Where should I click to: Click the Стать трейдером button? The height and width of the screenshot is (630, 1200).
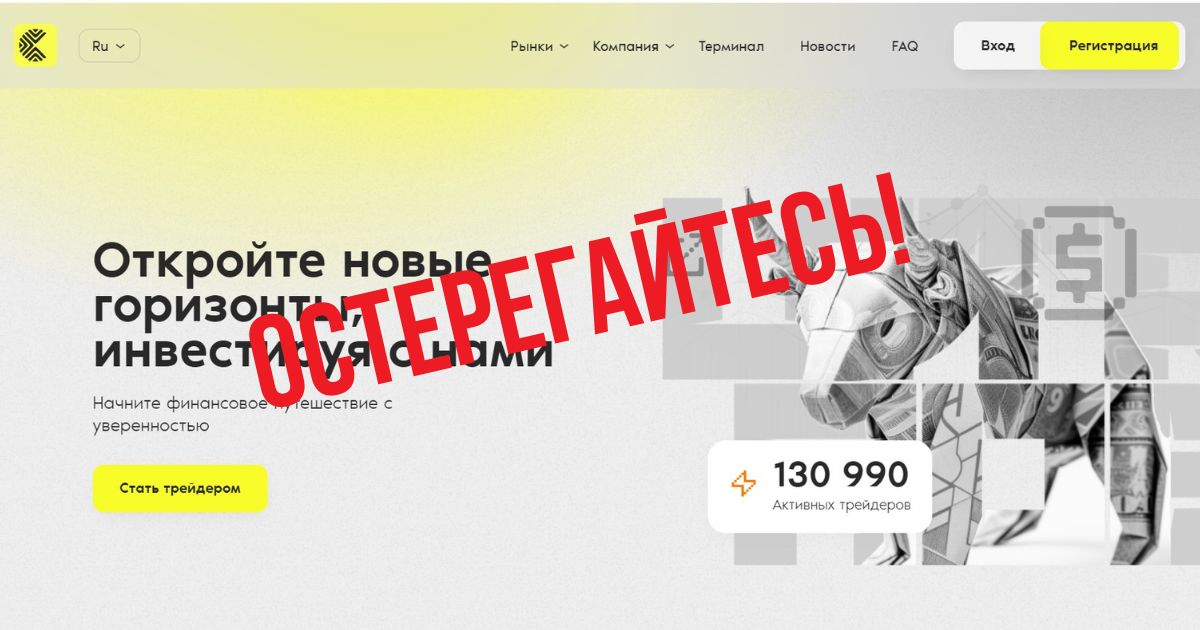(180, 489)
